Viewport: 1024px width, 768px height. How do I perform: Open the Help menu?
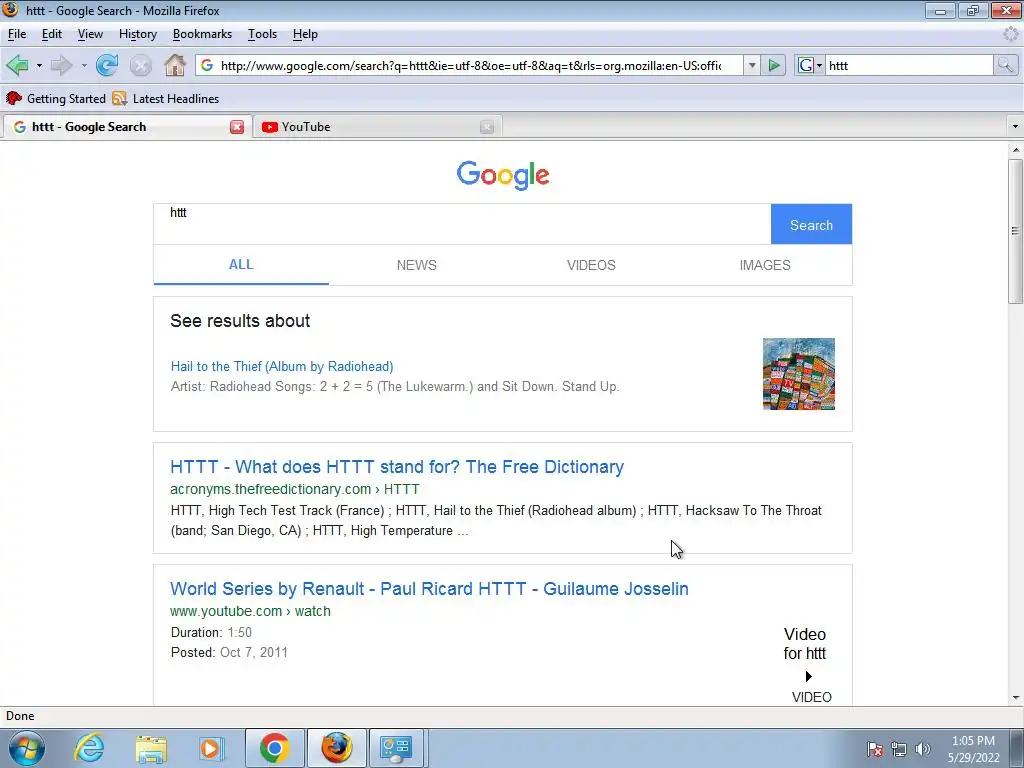(305, 34)
